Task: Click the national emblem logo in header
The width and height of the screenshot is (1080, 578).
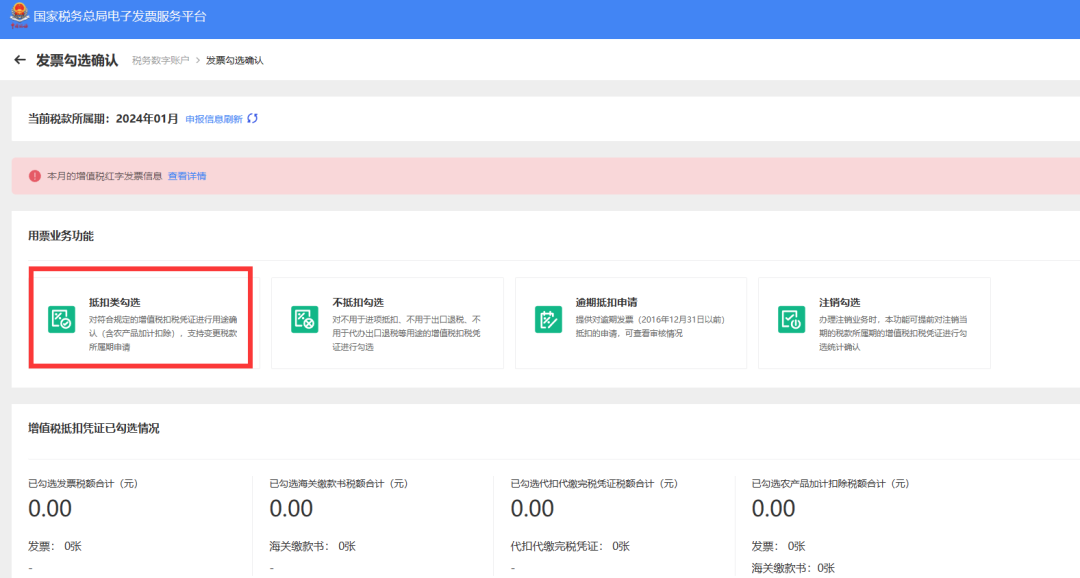Action: coord(19,16)
